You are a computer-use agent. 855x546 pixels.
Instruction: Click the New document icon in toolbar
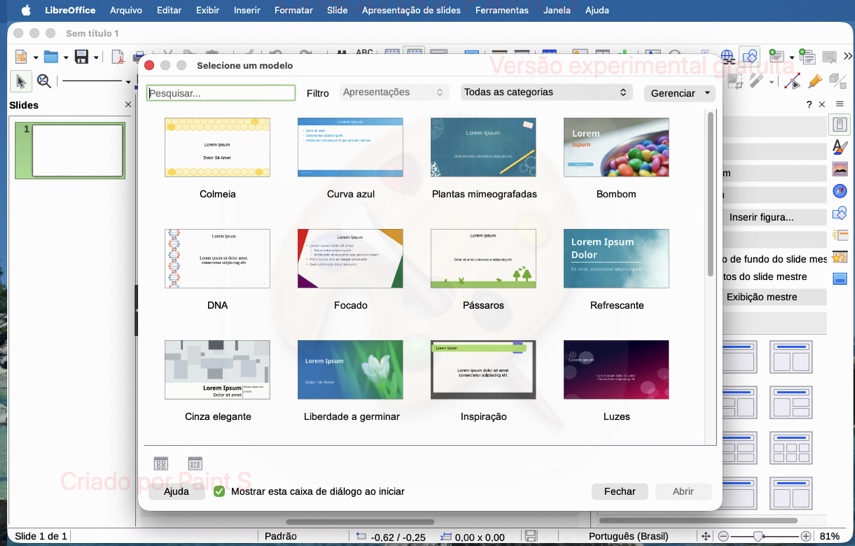(21, 57)
